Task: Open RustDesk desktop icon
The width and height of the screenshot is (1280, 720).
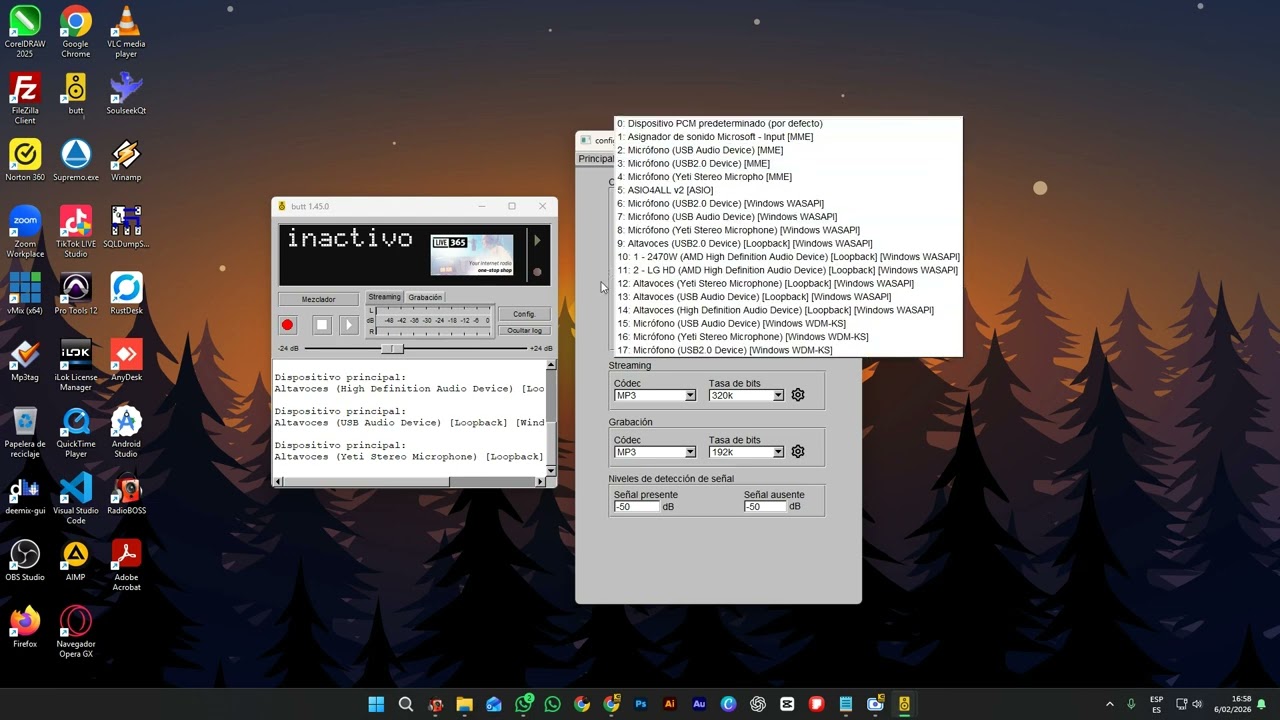Action: point(126,294)
